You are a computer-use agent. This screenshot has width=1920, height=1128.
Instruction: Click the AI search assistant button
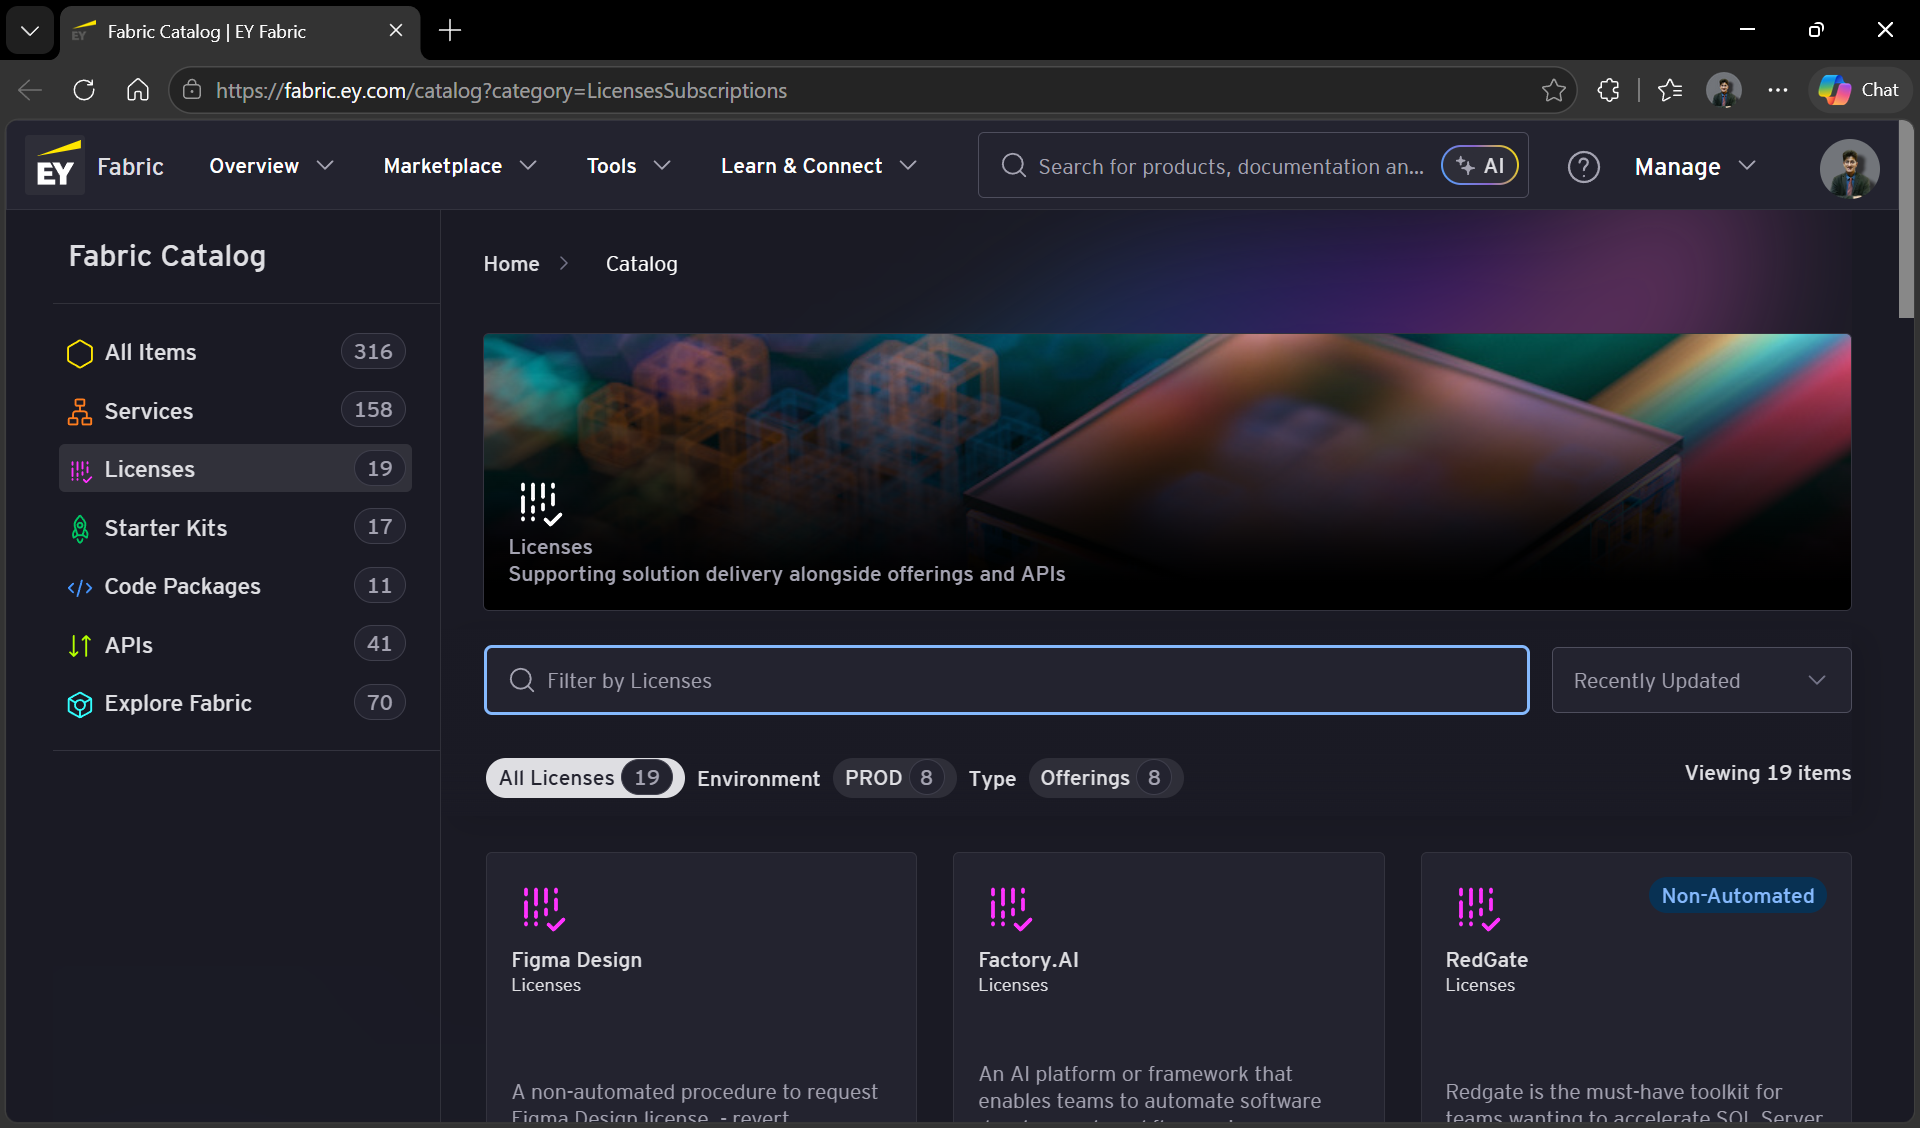[x=1480, y=166]
